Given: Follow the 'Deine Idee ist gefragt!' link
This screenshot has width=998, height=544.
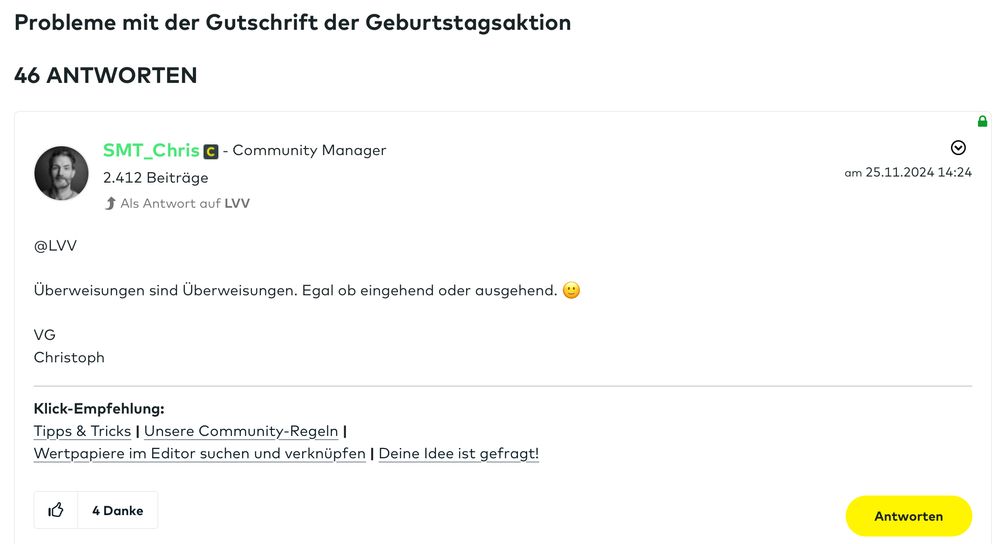Looking at the screenshot, I should [x=458, y=453].
